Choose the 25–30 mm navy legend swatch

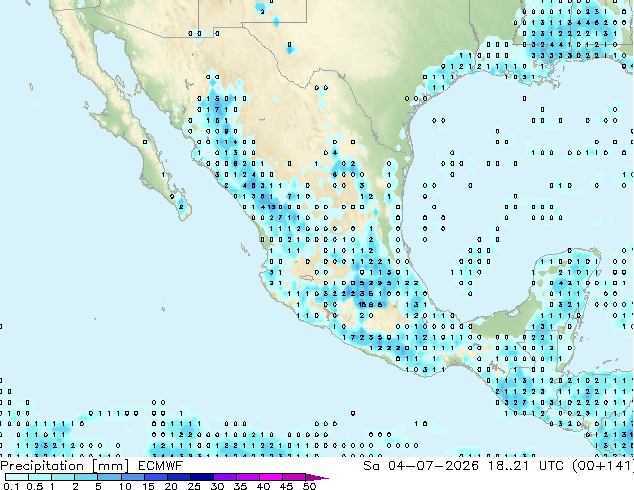pyautogui.click(x=201, y=477)
